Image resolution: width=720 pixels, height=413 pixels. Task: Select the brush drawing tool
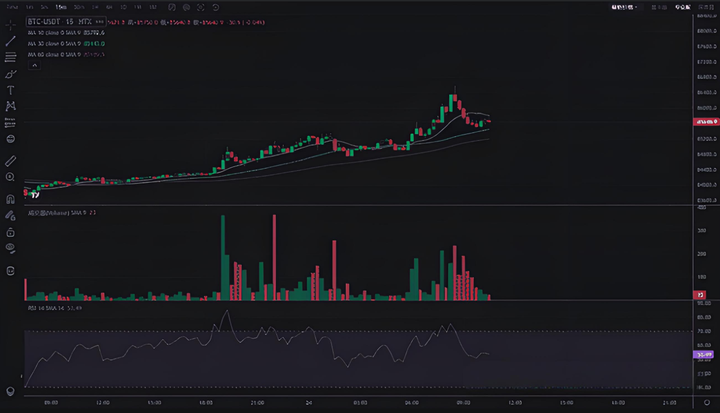click(x=10, y=74)
